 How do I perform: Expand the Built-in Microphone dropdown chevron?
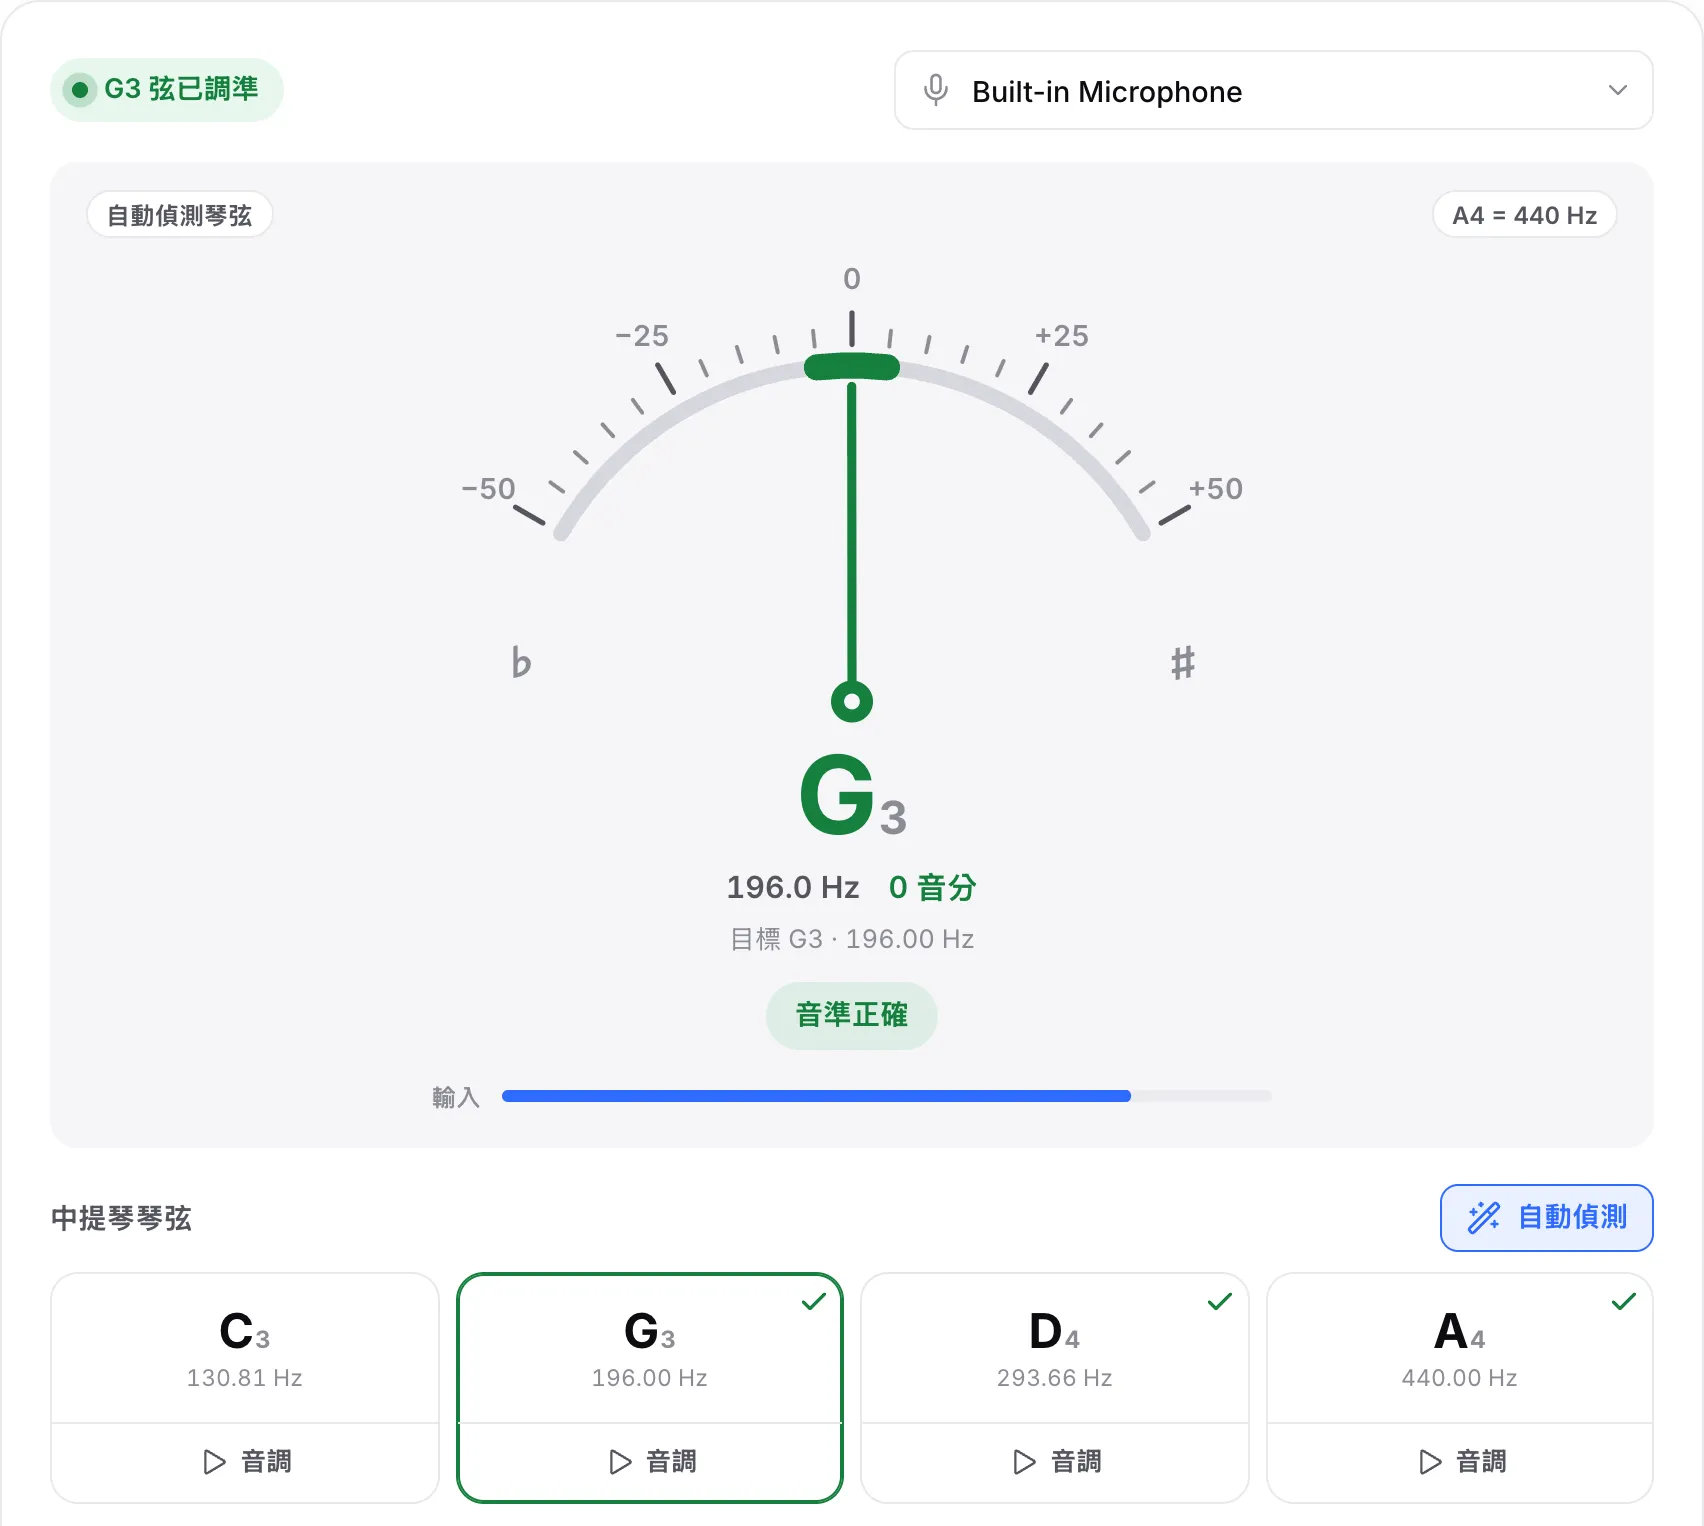[1617, 90]
